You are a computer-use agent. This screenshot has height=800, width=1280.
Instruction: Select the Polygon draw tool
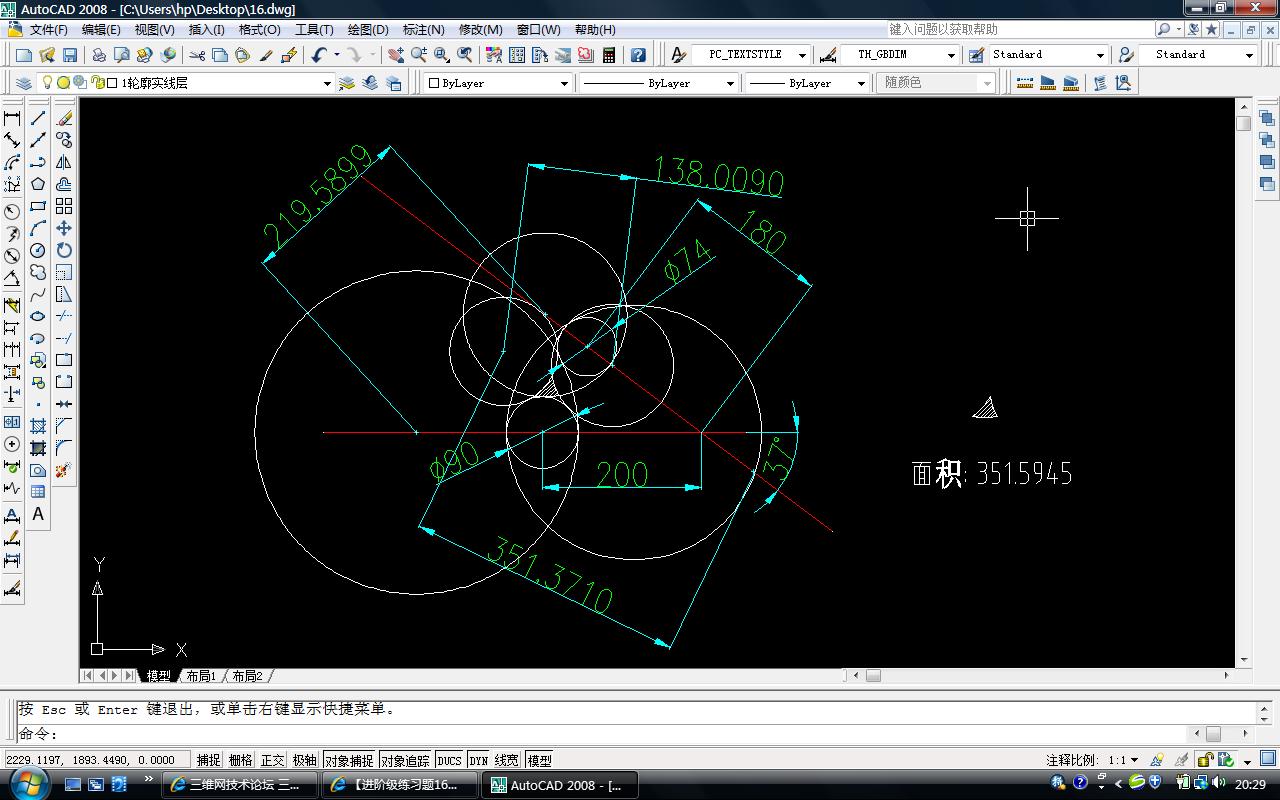(x=38, y=184)
